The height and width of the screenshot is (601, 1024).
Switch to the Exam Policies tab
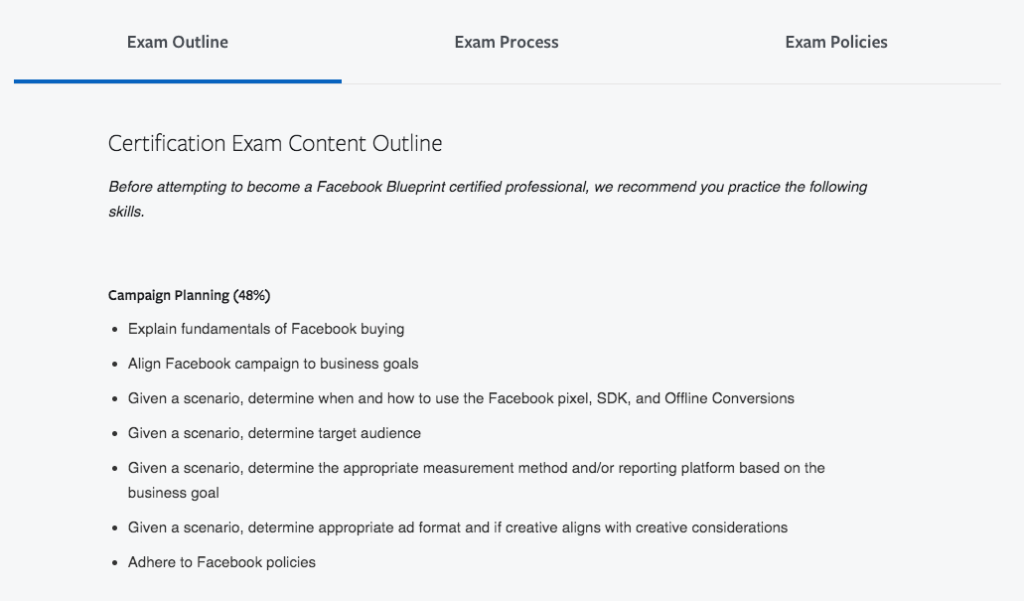836,42
